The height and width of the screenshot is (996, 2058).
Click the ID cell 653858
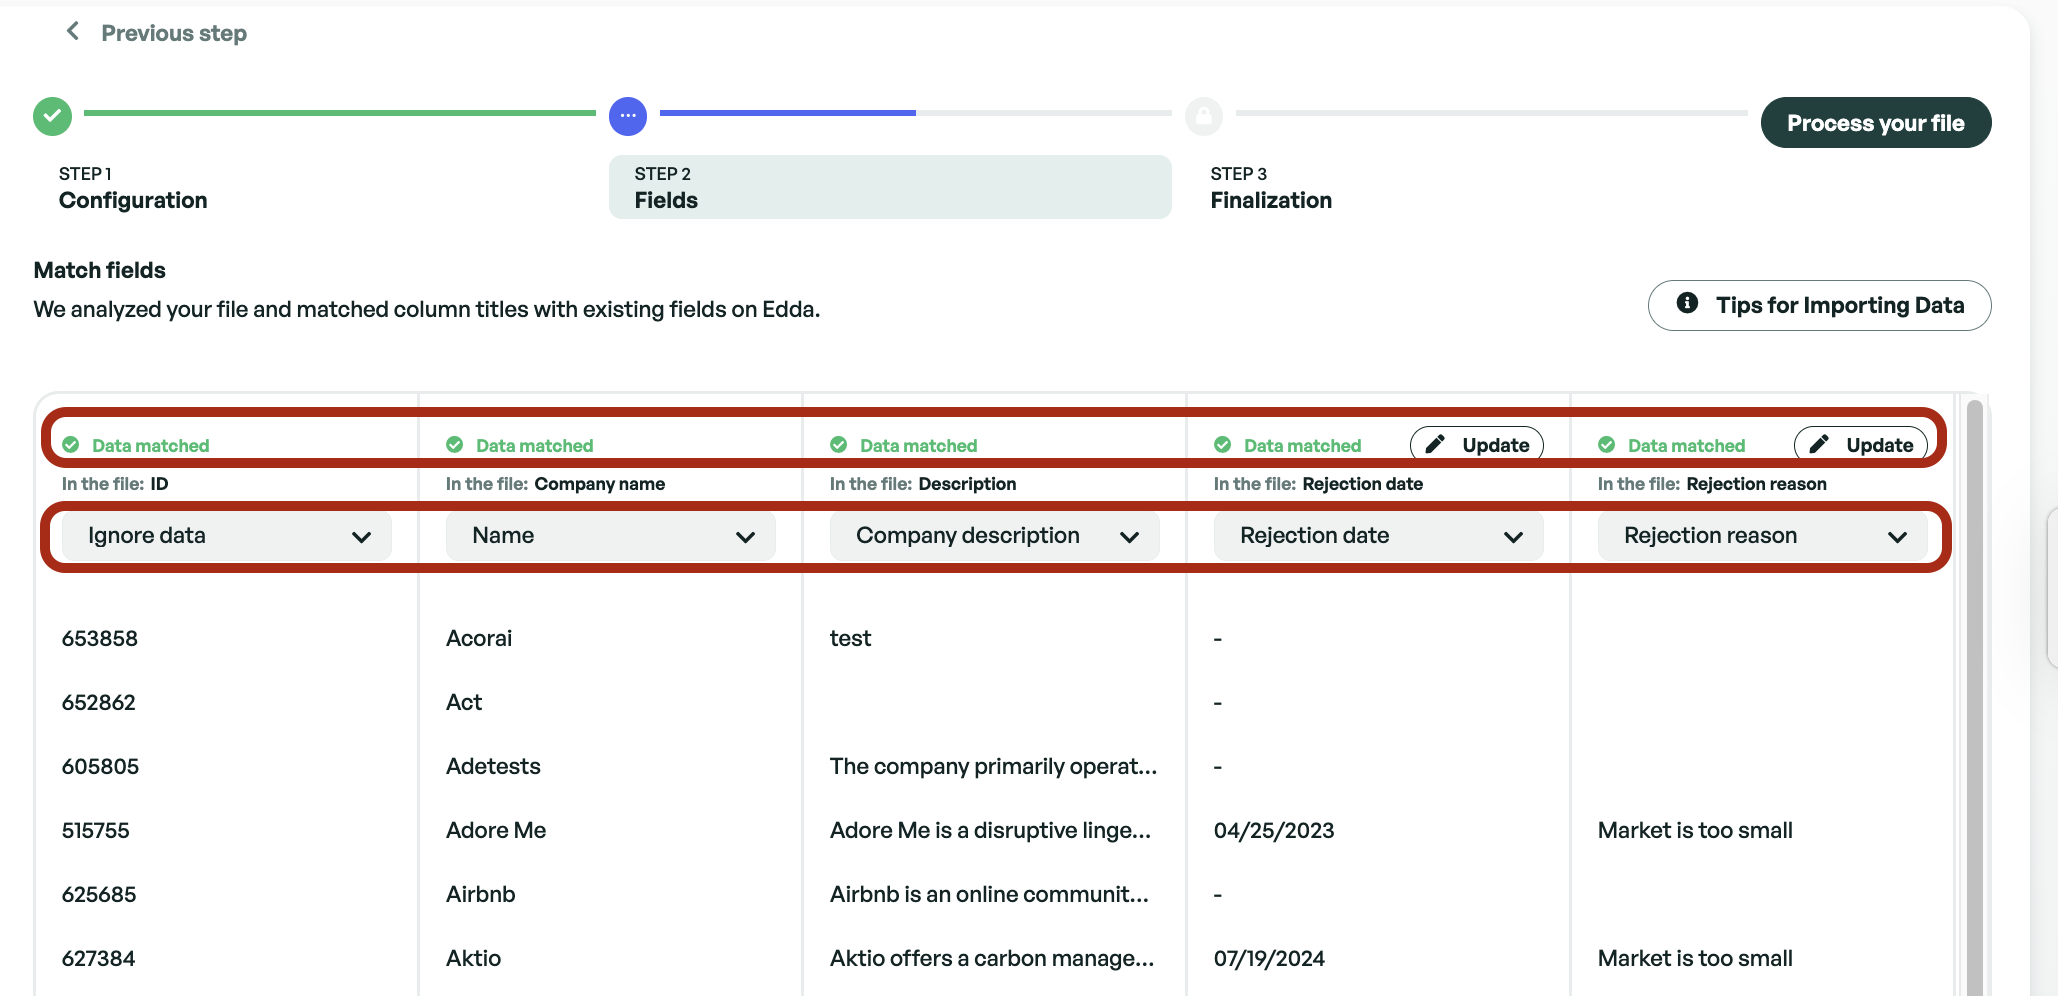[100, 638]
